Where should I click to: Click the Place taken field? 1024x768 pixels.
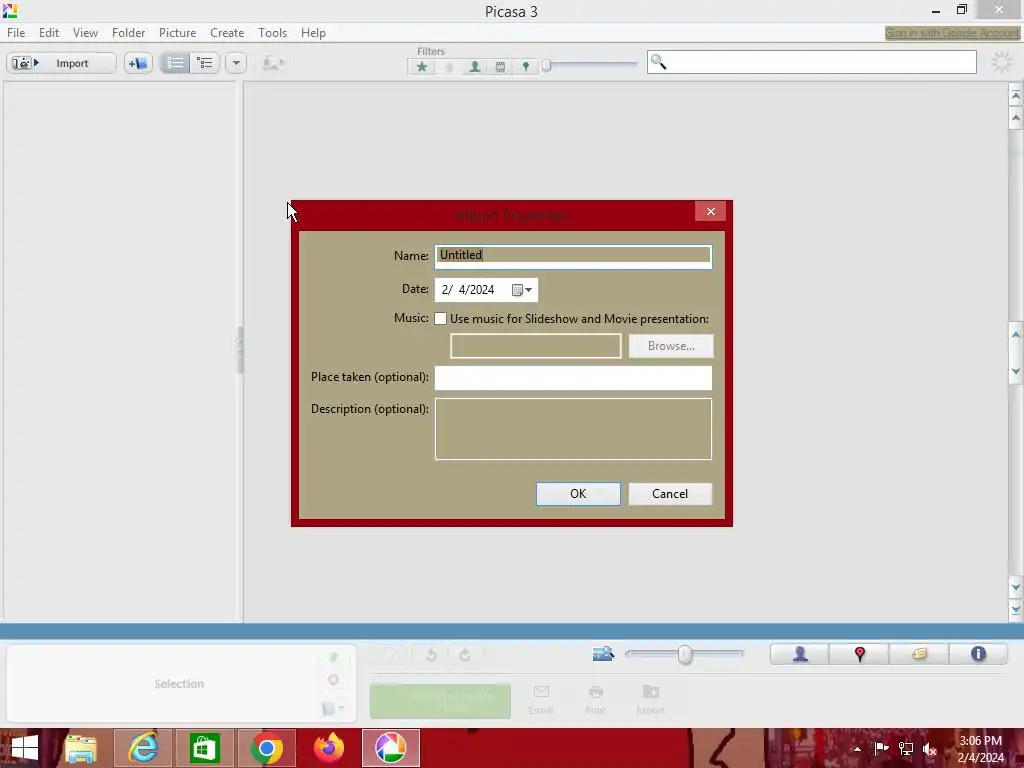point(573,377)
